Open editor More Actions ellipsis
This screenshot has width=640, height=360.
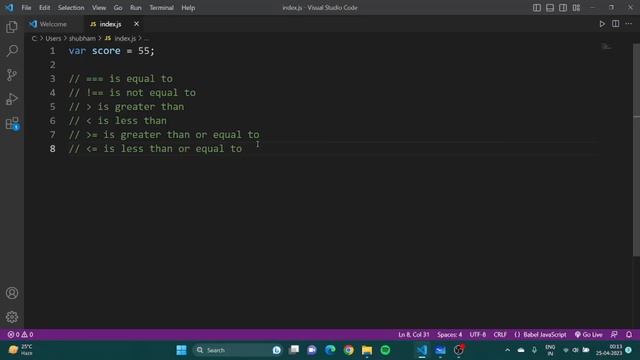(629, 24)
